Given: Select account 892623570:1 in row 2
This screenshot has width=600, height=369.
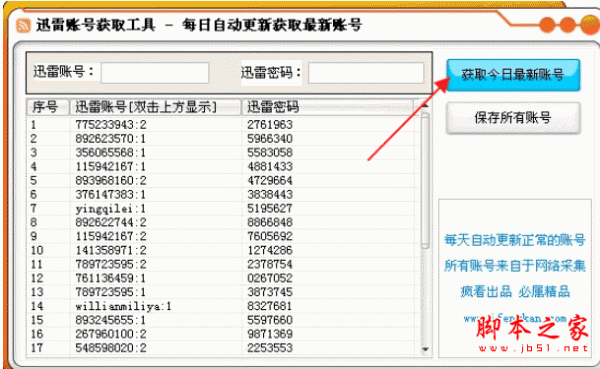Looking at the screenshot, I should click(110, 139).
